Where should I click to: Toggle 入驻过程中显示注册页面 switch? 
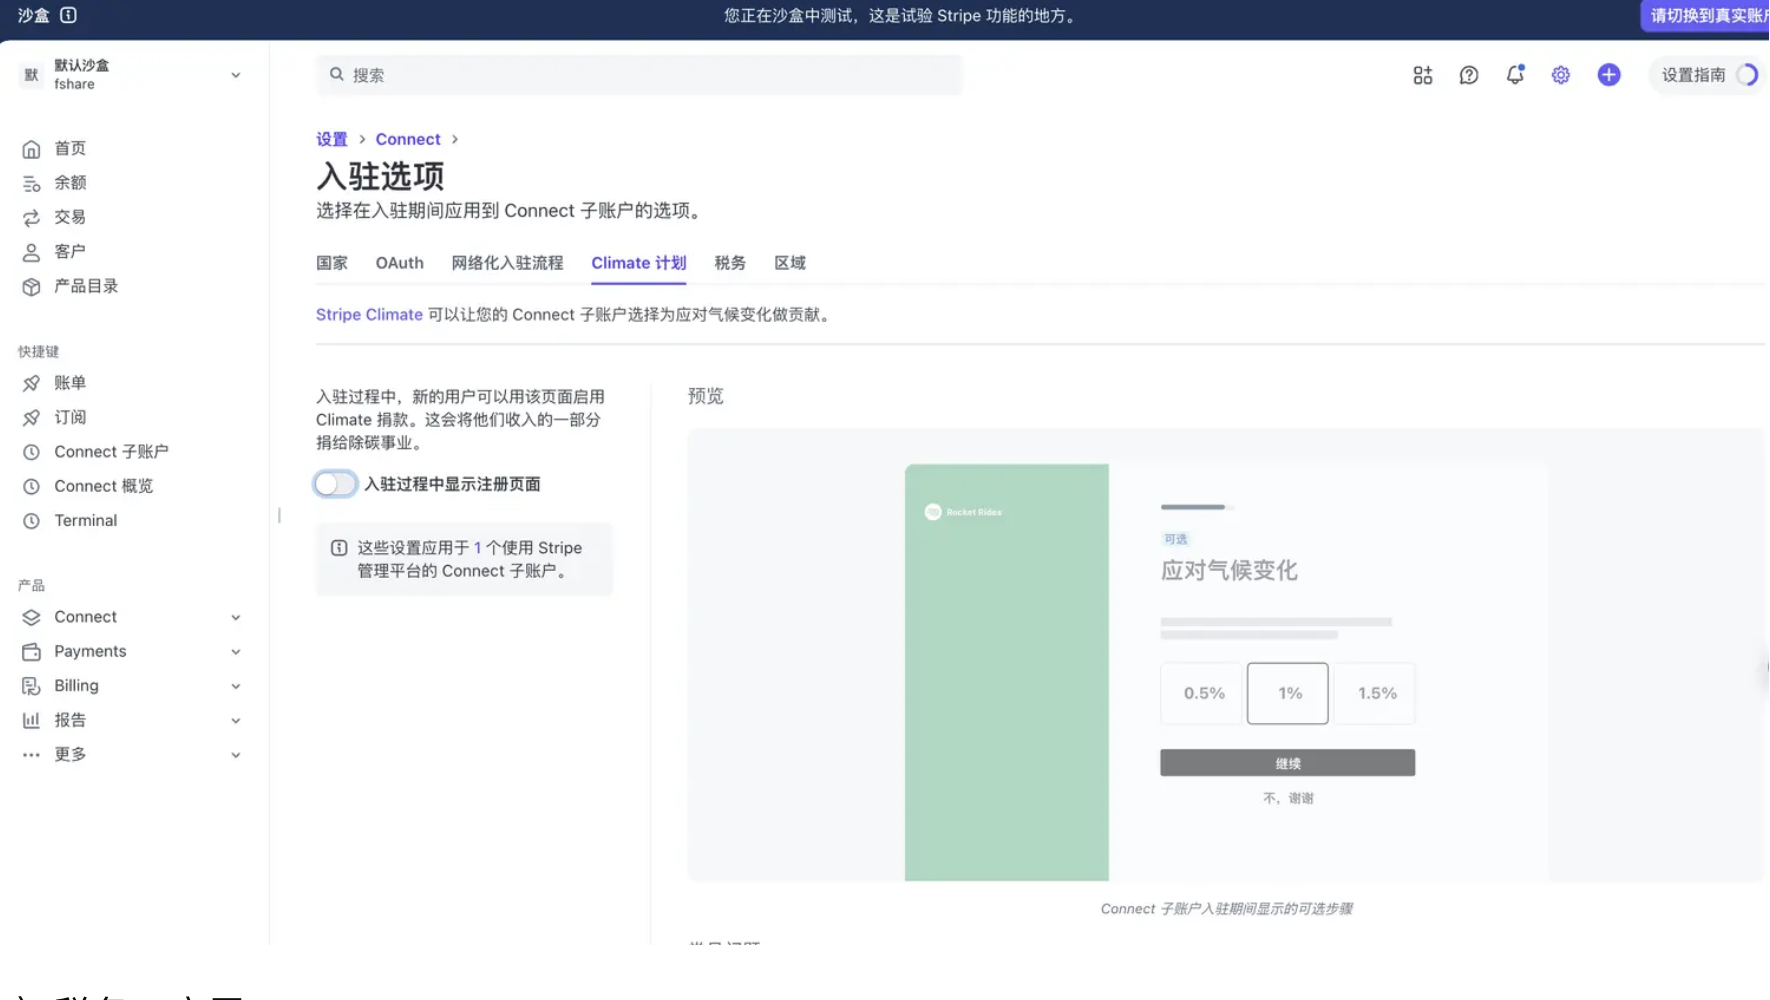click(x=335, y=484)
